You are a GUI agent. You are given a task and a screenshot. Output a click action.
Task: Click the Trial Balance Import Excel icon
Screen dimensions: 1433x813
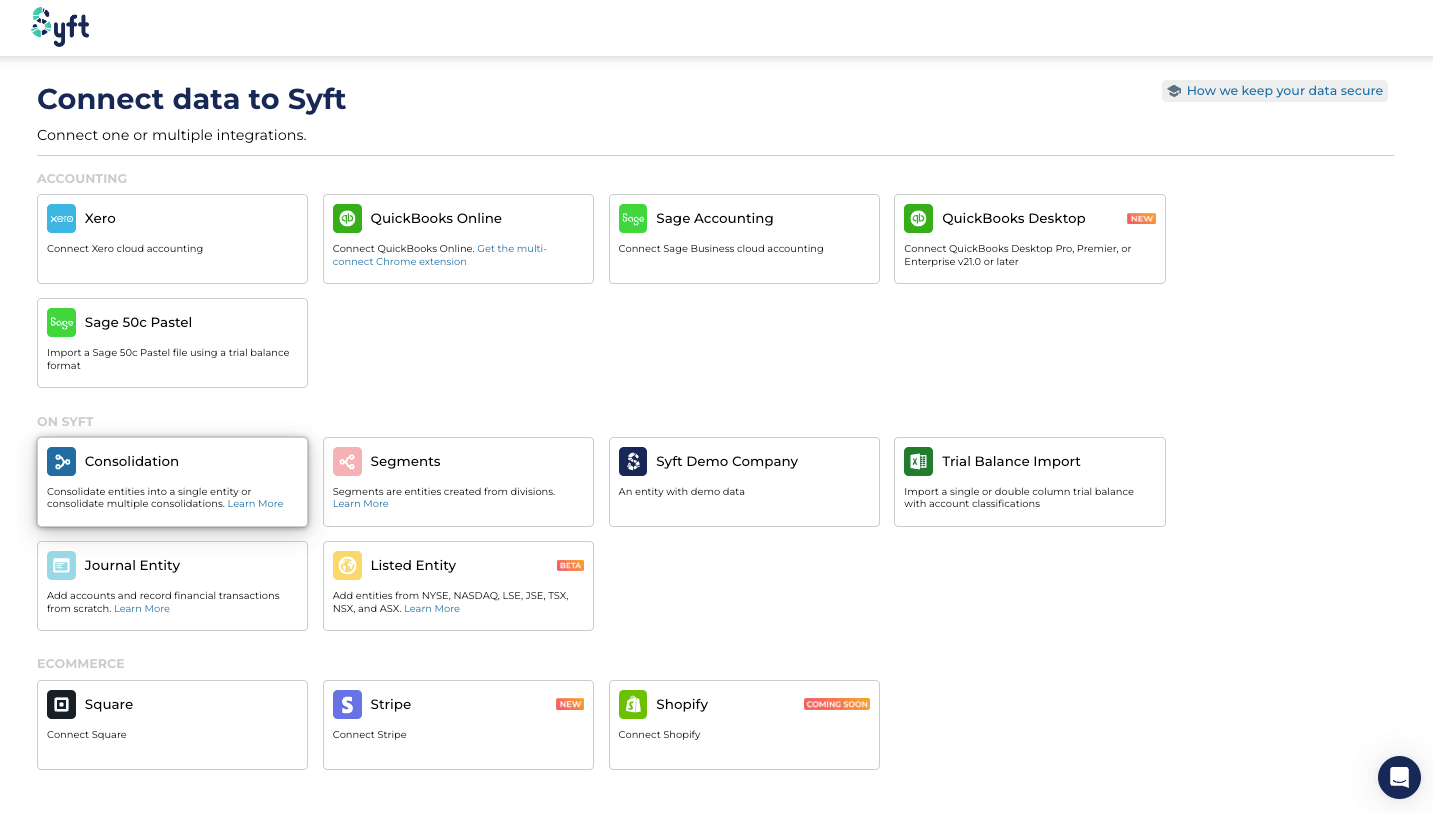click(918, 461)
